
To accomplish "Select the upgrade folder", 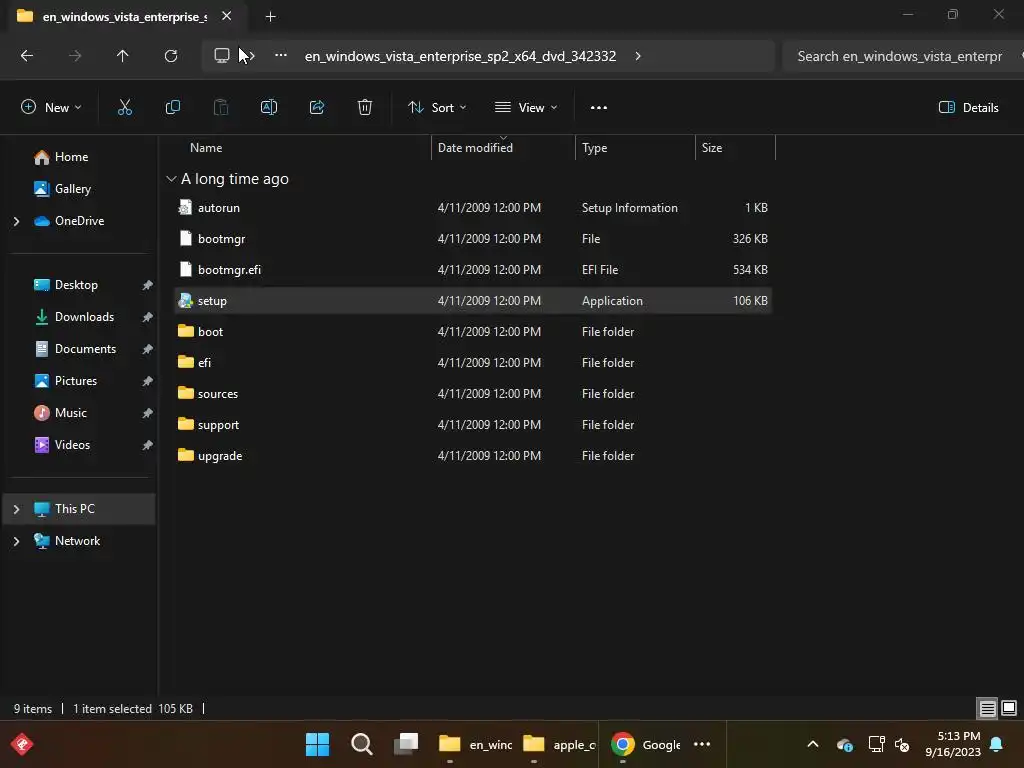I will click(x=473, y=456).
